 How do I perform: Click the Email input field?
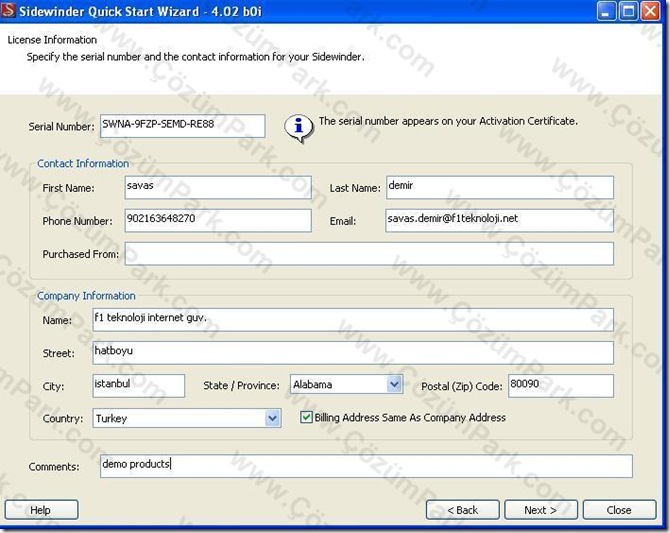pyautogui.click(x=500, y=221)
